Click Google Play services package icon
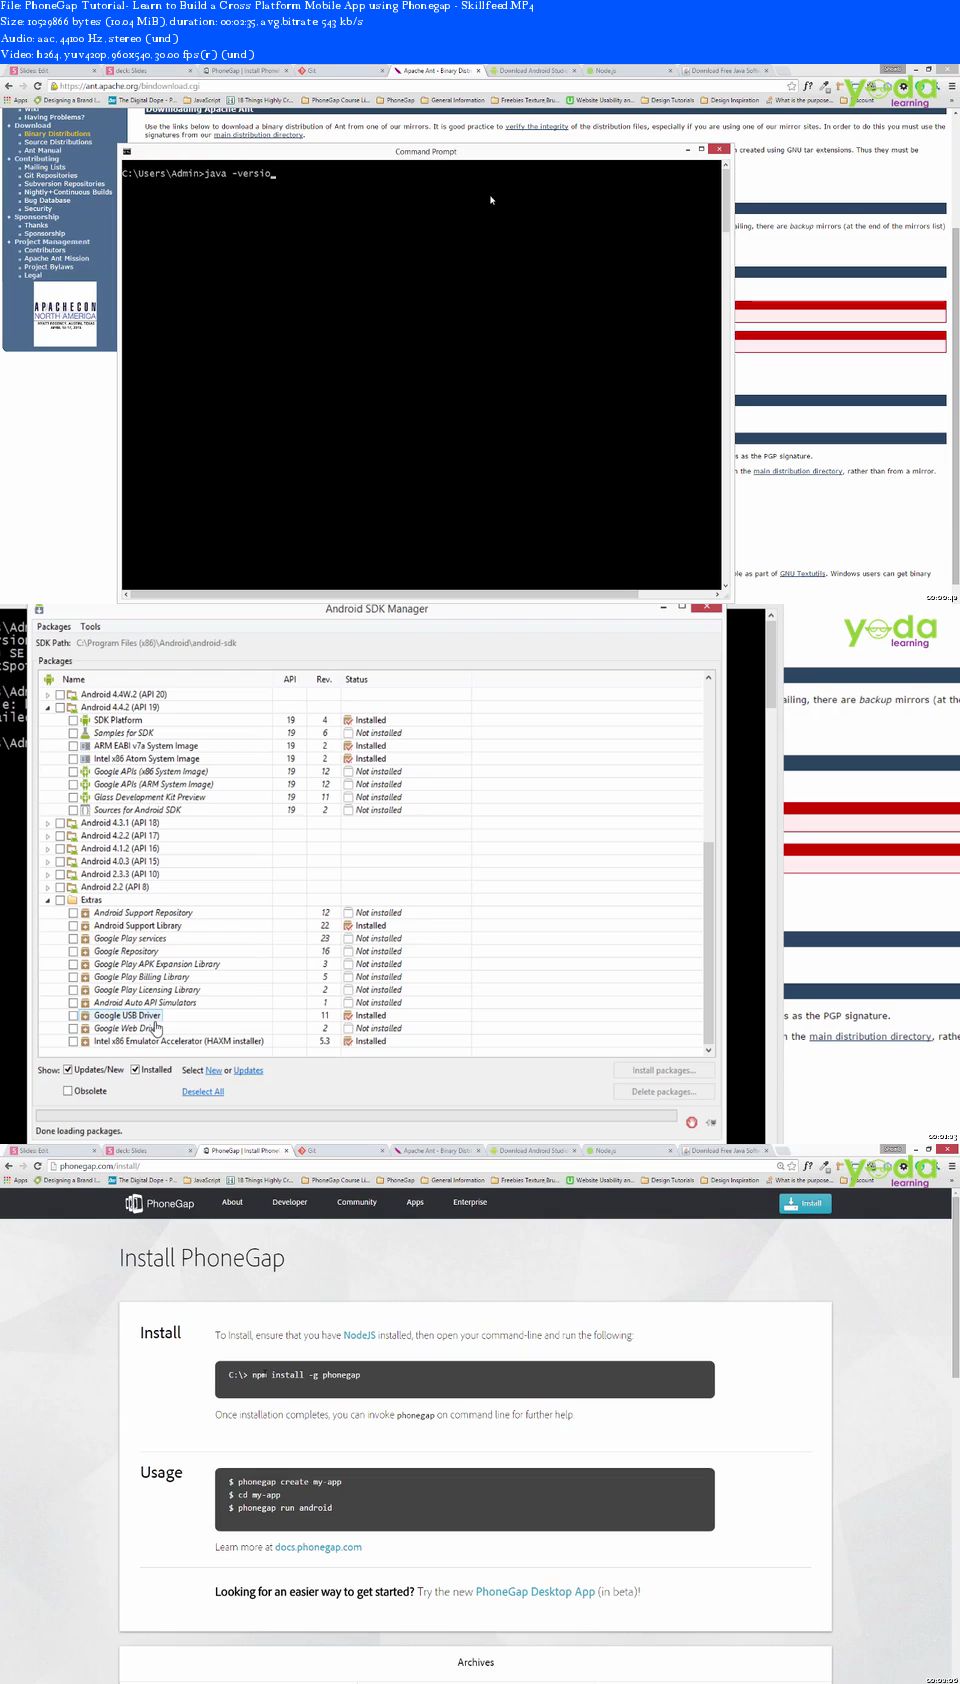Screen dimensions: 960x1684 coord(86,938)
